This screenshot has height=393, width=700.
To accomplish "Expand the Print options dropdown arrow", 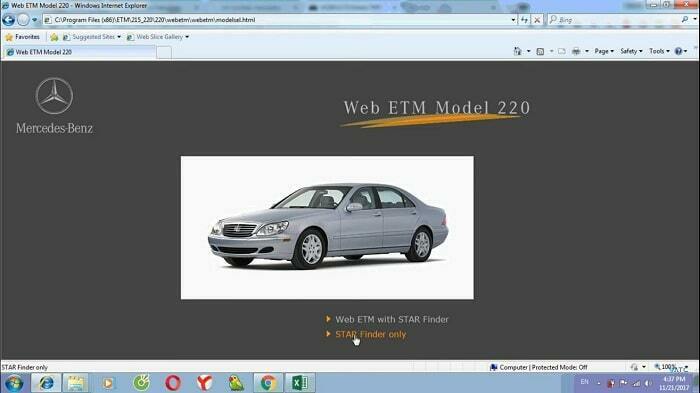I will click(587, 51).
